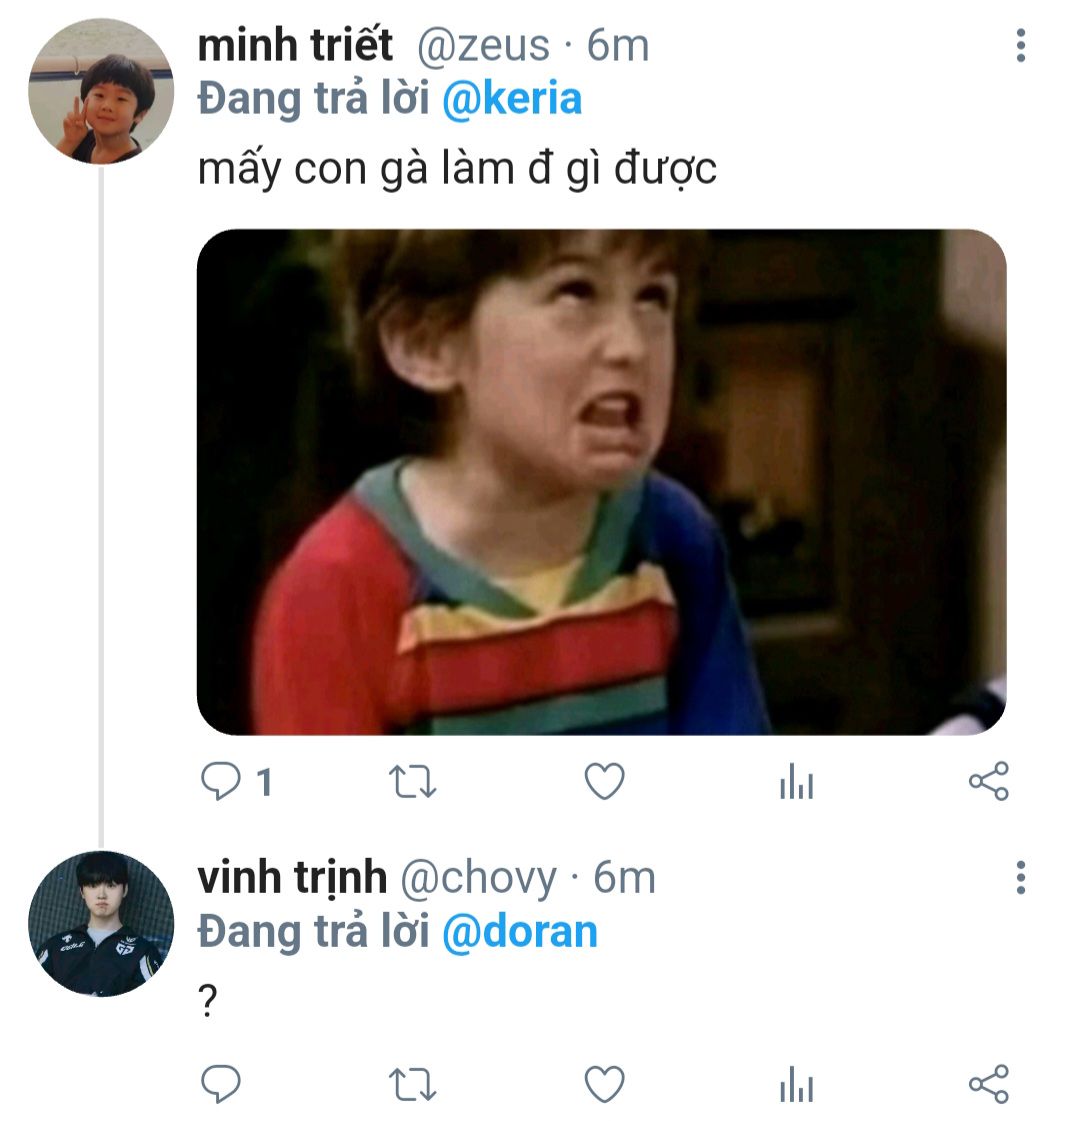Share minh triết's tweet
Screen dimensions: 1080x1121
[x=989, y=782]
